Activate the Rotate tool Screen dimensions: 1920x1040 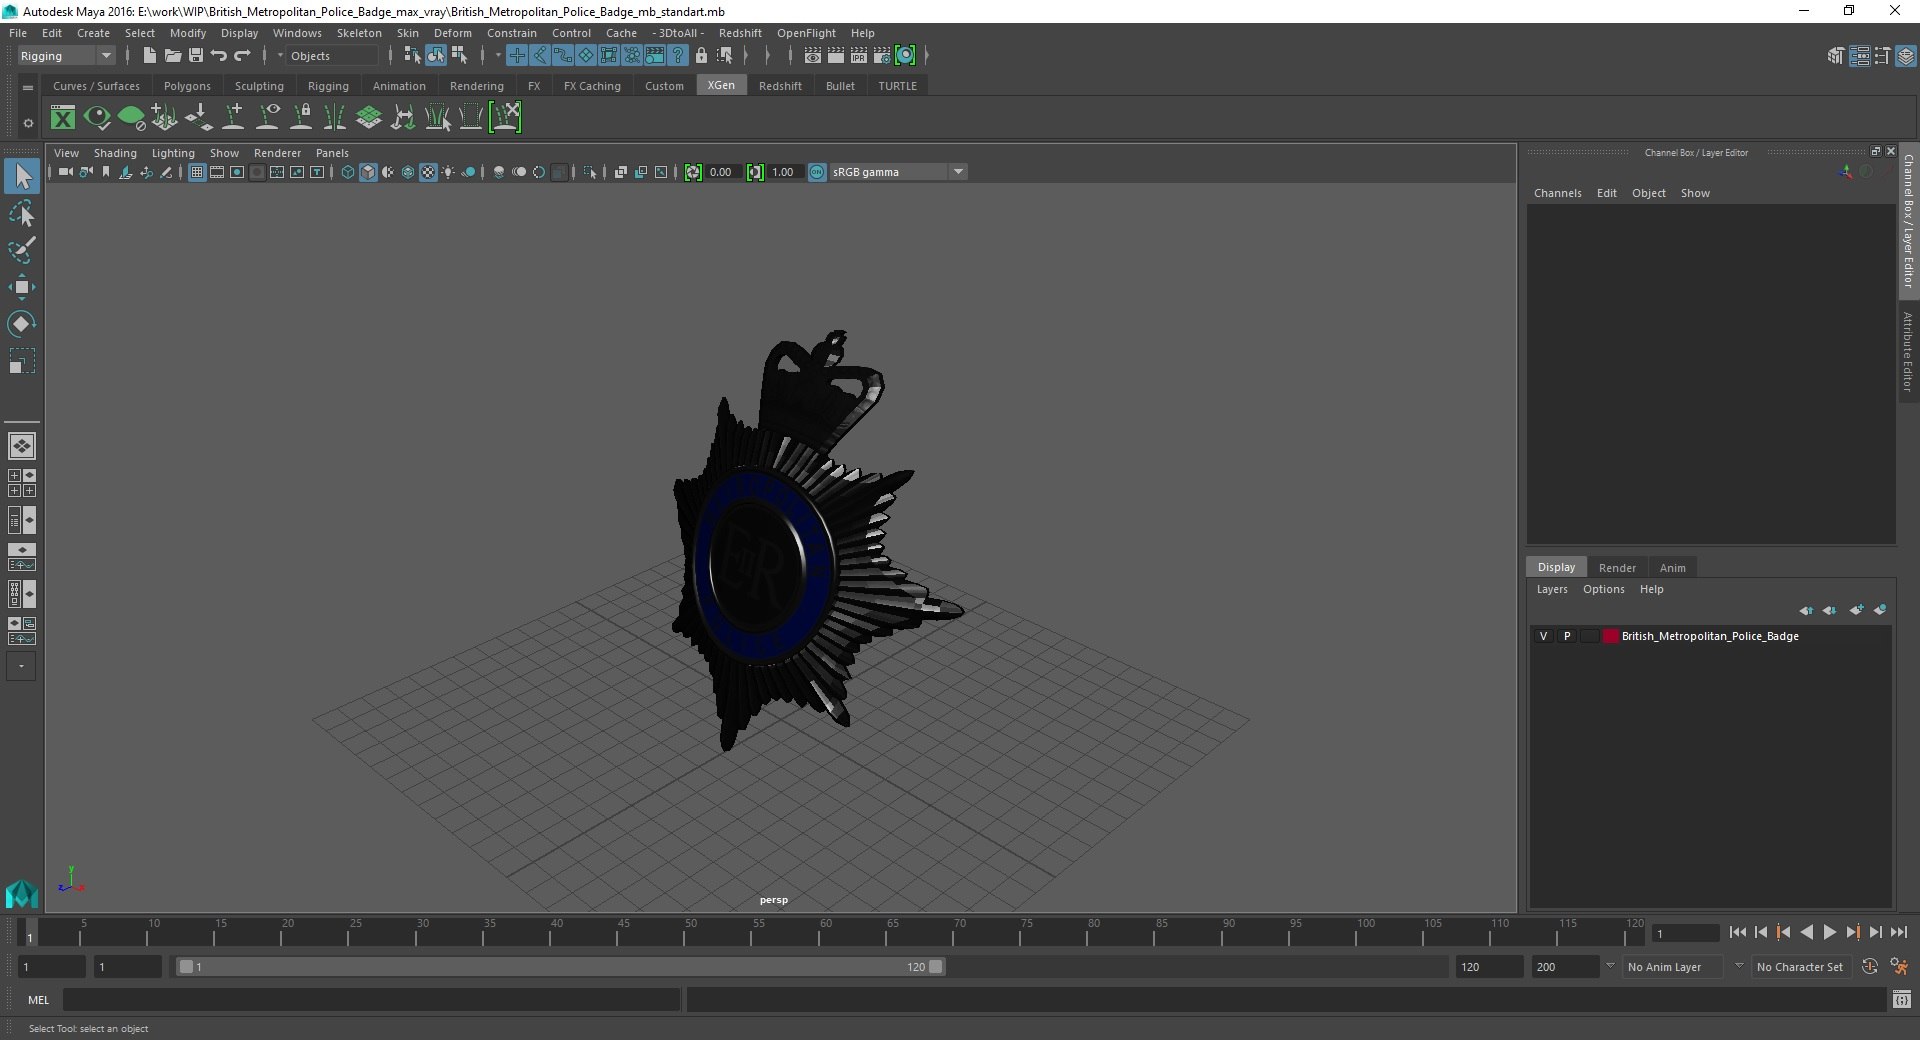pyautogui.click(x=22, y=324)
